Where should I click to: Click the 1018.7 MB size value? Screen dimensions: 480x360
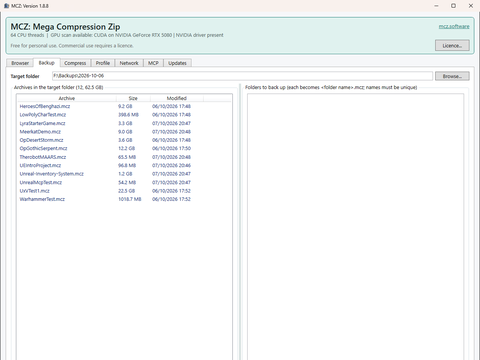[x=130, y=199]
